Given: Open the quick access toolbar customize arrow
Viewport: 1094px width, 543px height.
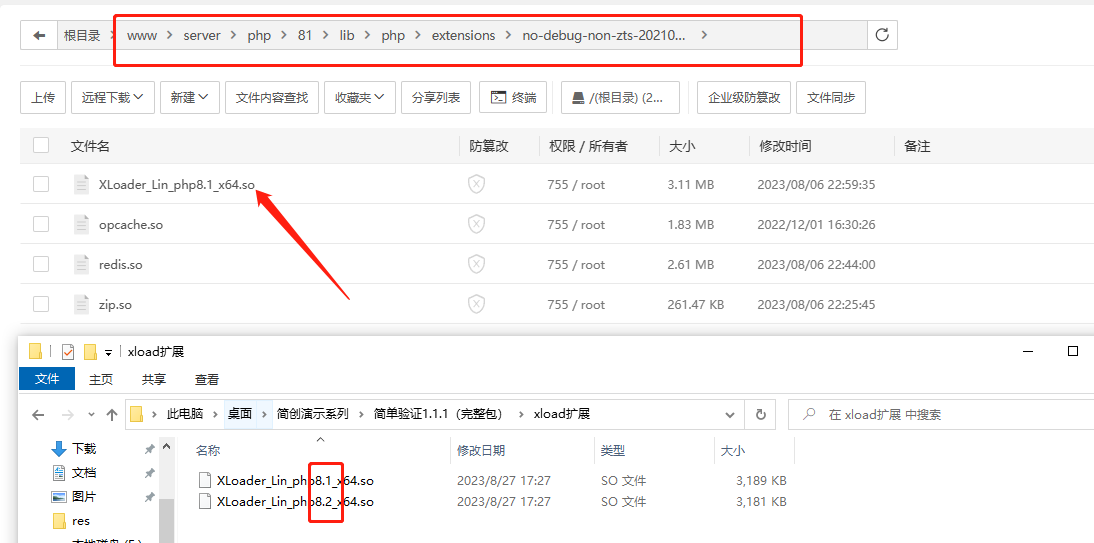Looking at the screenshot, I should [109, 352].
